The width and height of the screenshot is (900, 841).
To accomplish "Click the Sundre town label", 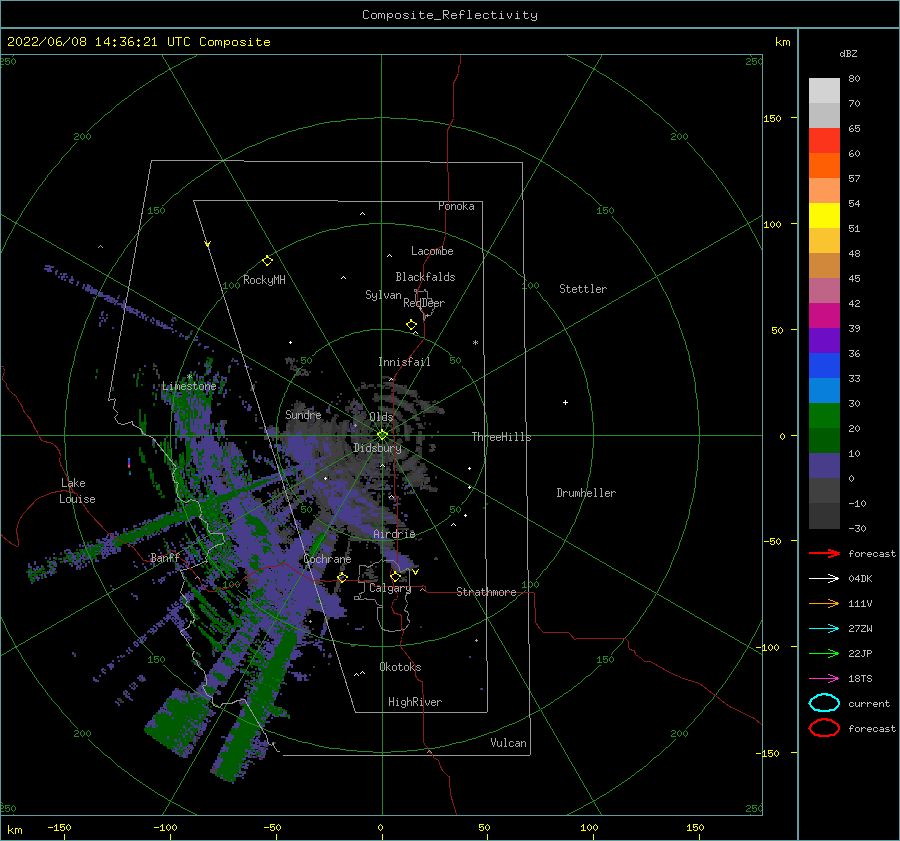I will point(303,414).
